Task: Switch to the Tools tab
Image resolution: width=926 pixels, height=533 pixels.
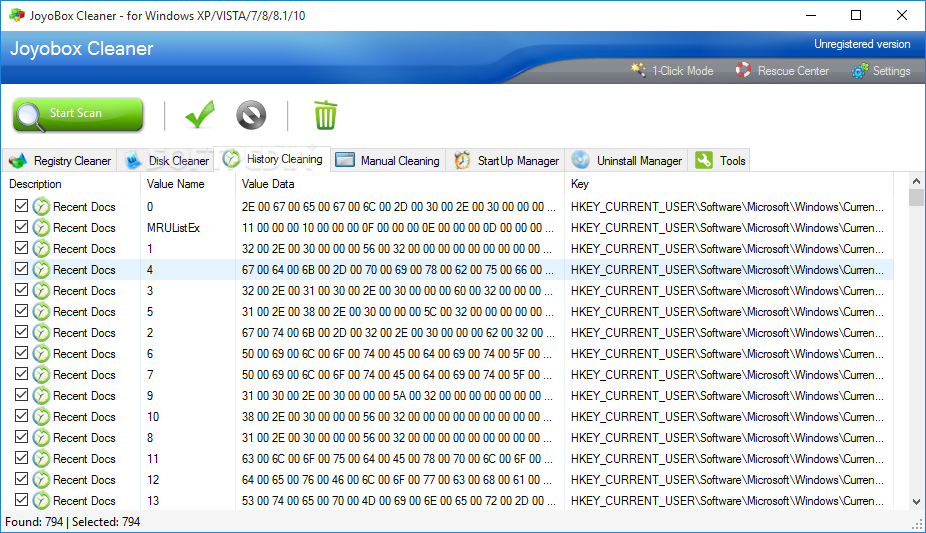Action: pos(720,161)
